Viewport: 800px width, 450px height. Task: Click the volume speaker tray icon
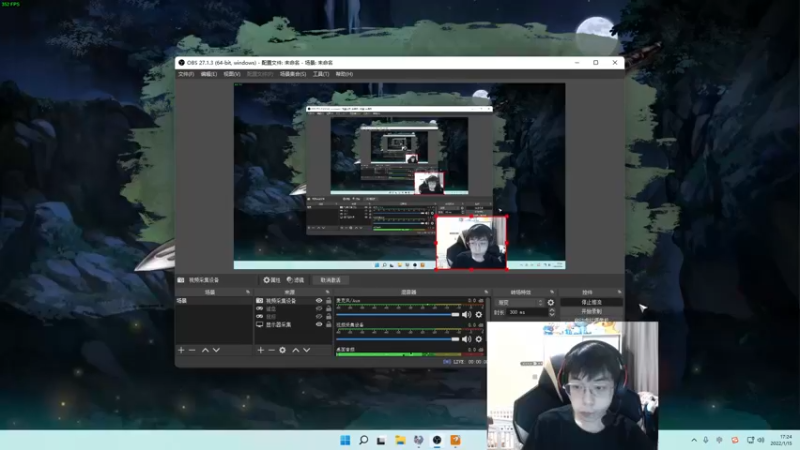tap(761, 440)
